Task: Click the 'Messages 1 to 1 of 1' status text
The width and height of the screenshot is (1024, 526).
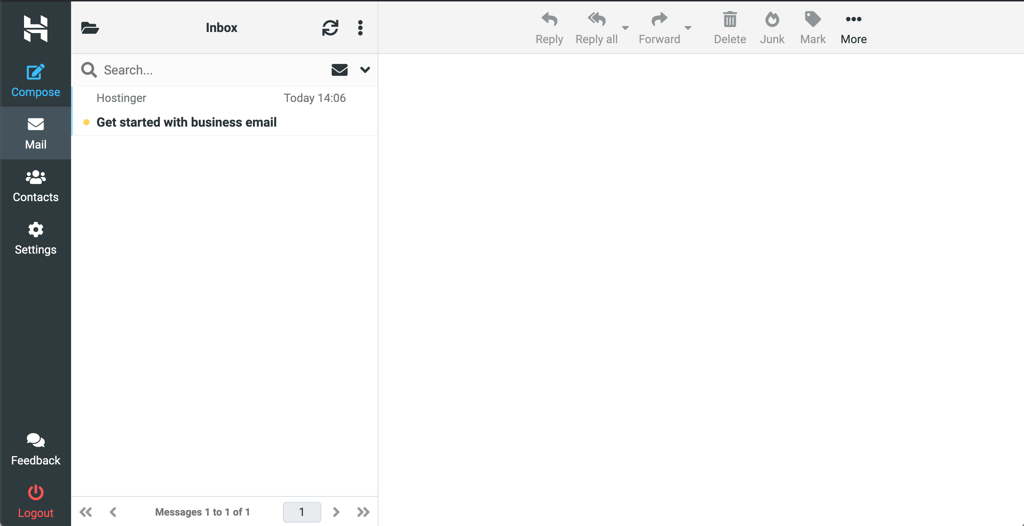Action: pyautogui.click(x=202, y=512)
